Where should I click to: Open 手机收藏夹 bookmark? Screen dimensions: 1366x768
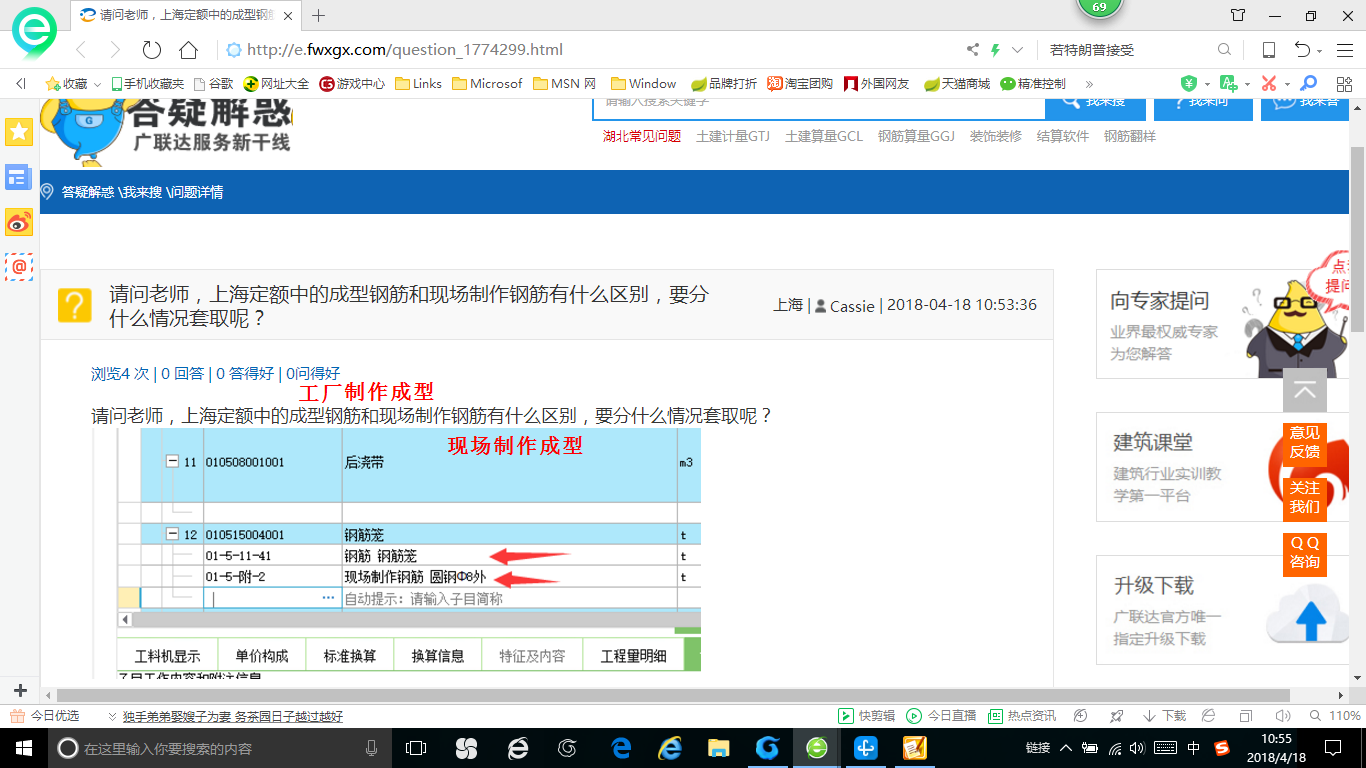[148, 84]
